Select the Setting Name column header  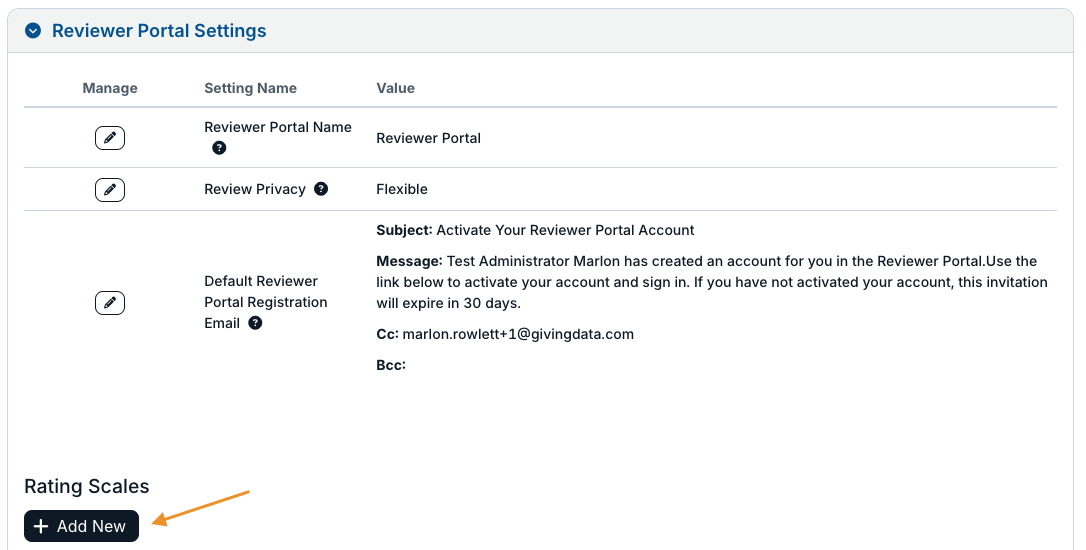[x=251, y=88]
